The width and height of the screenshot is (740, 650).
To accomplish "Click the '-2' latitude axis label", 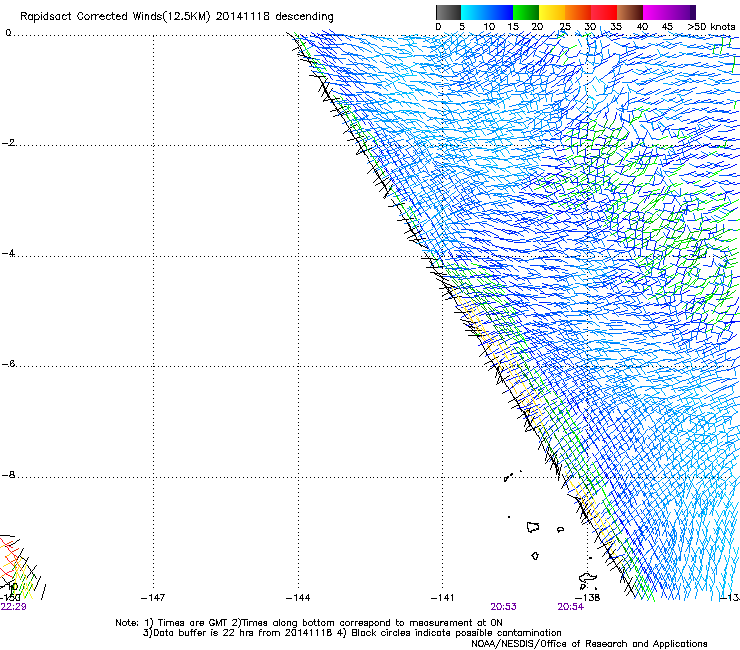I will (8, 143).
